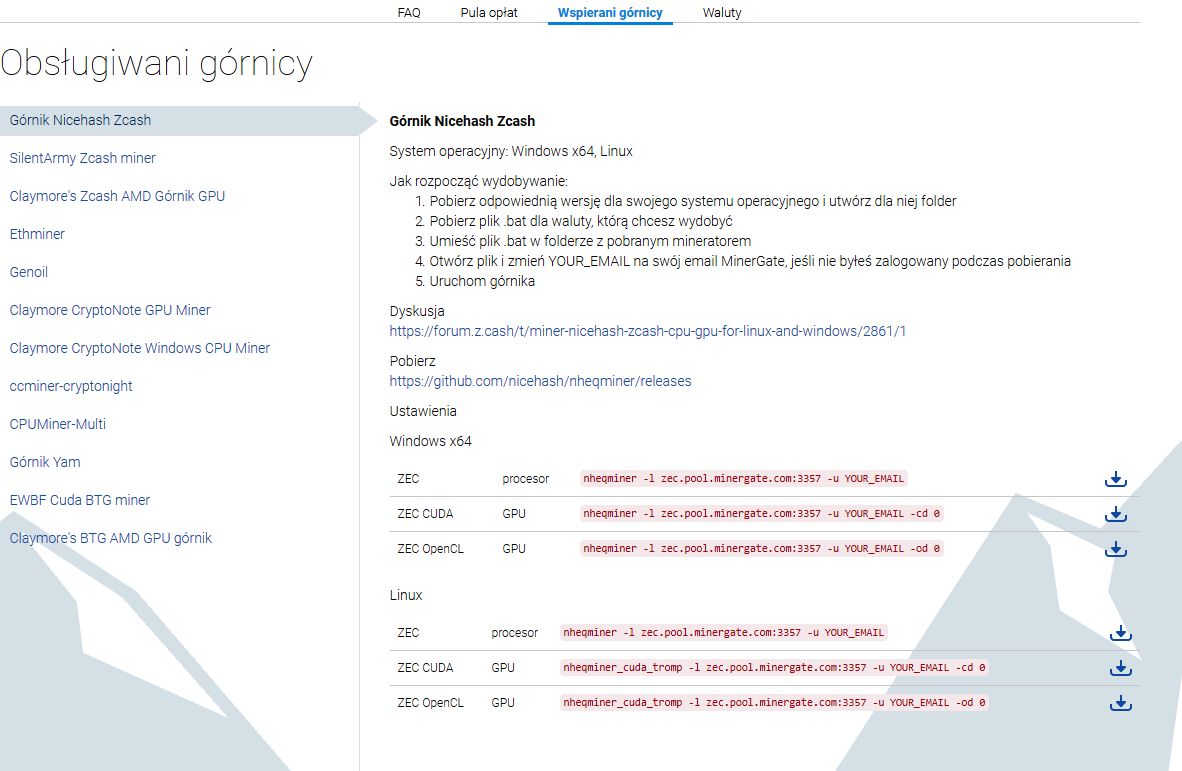1182x771 pixels.
Task: Open Claymore CryptoNote Windows CPU Miner
Action: click(139, 348)
